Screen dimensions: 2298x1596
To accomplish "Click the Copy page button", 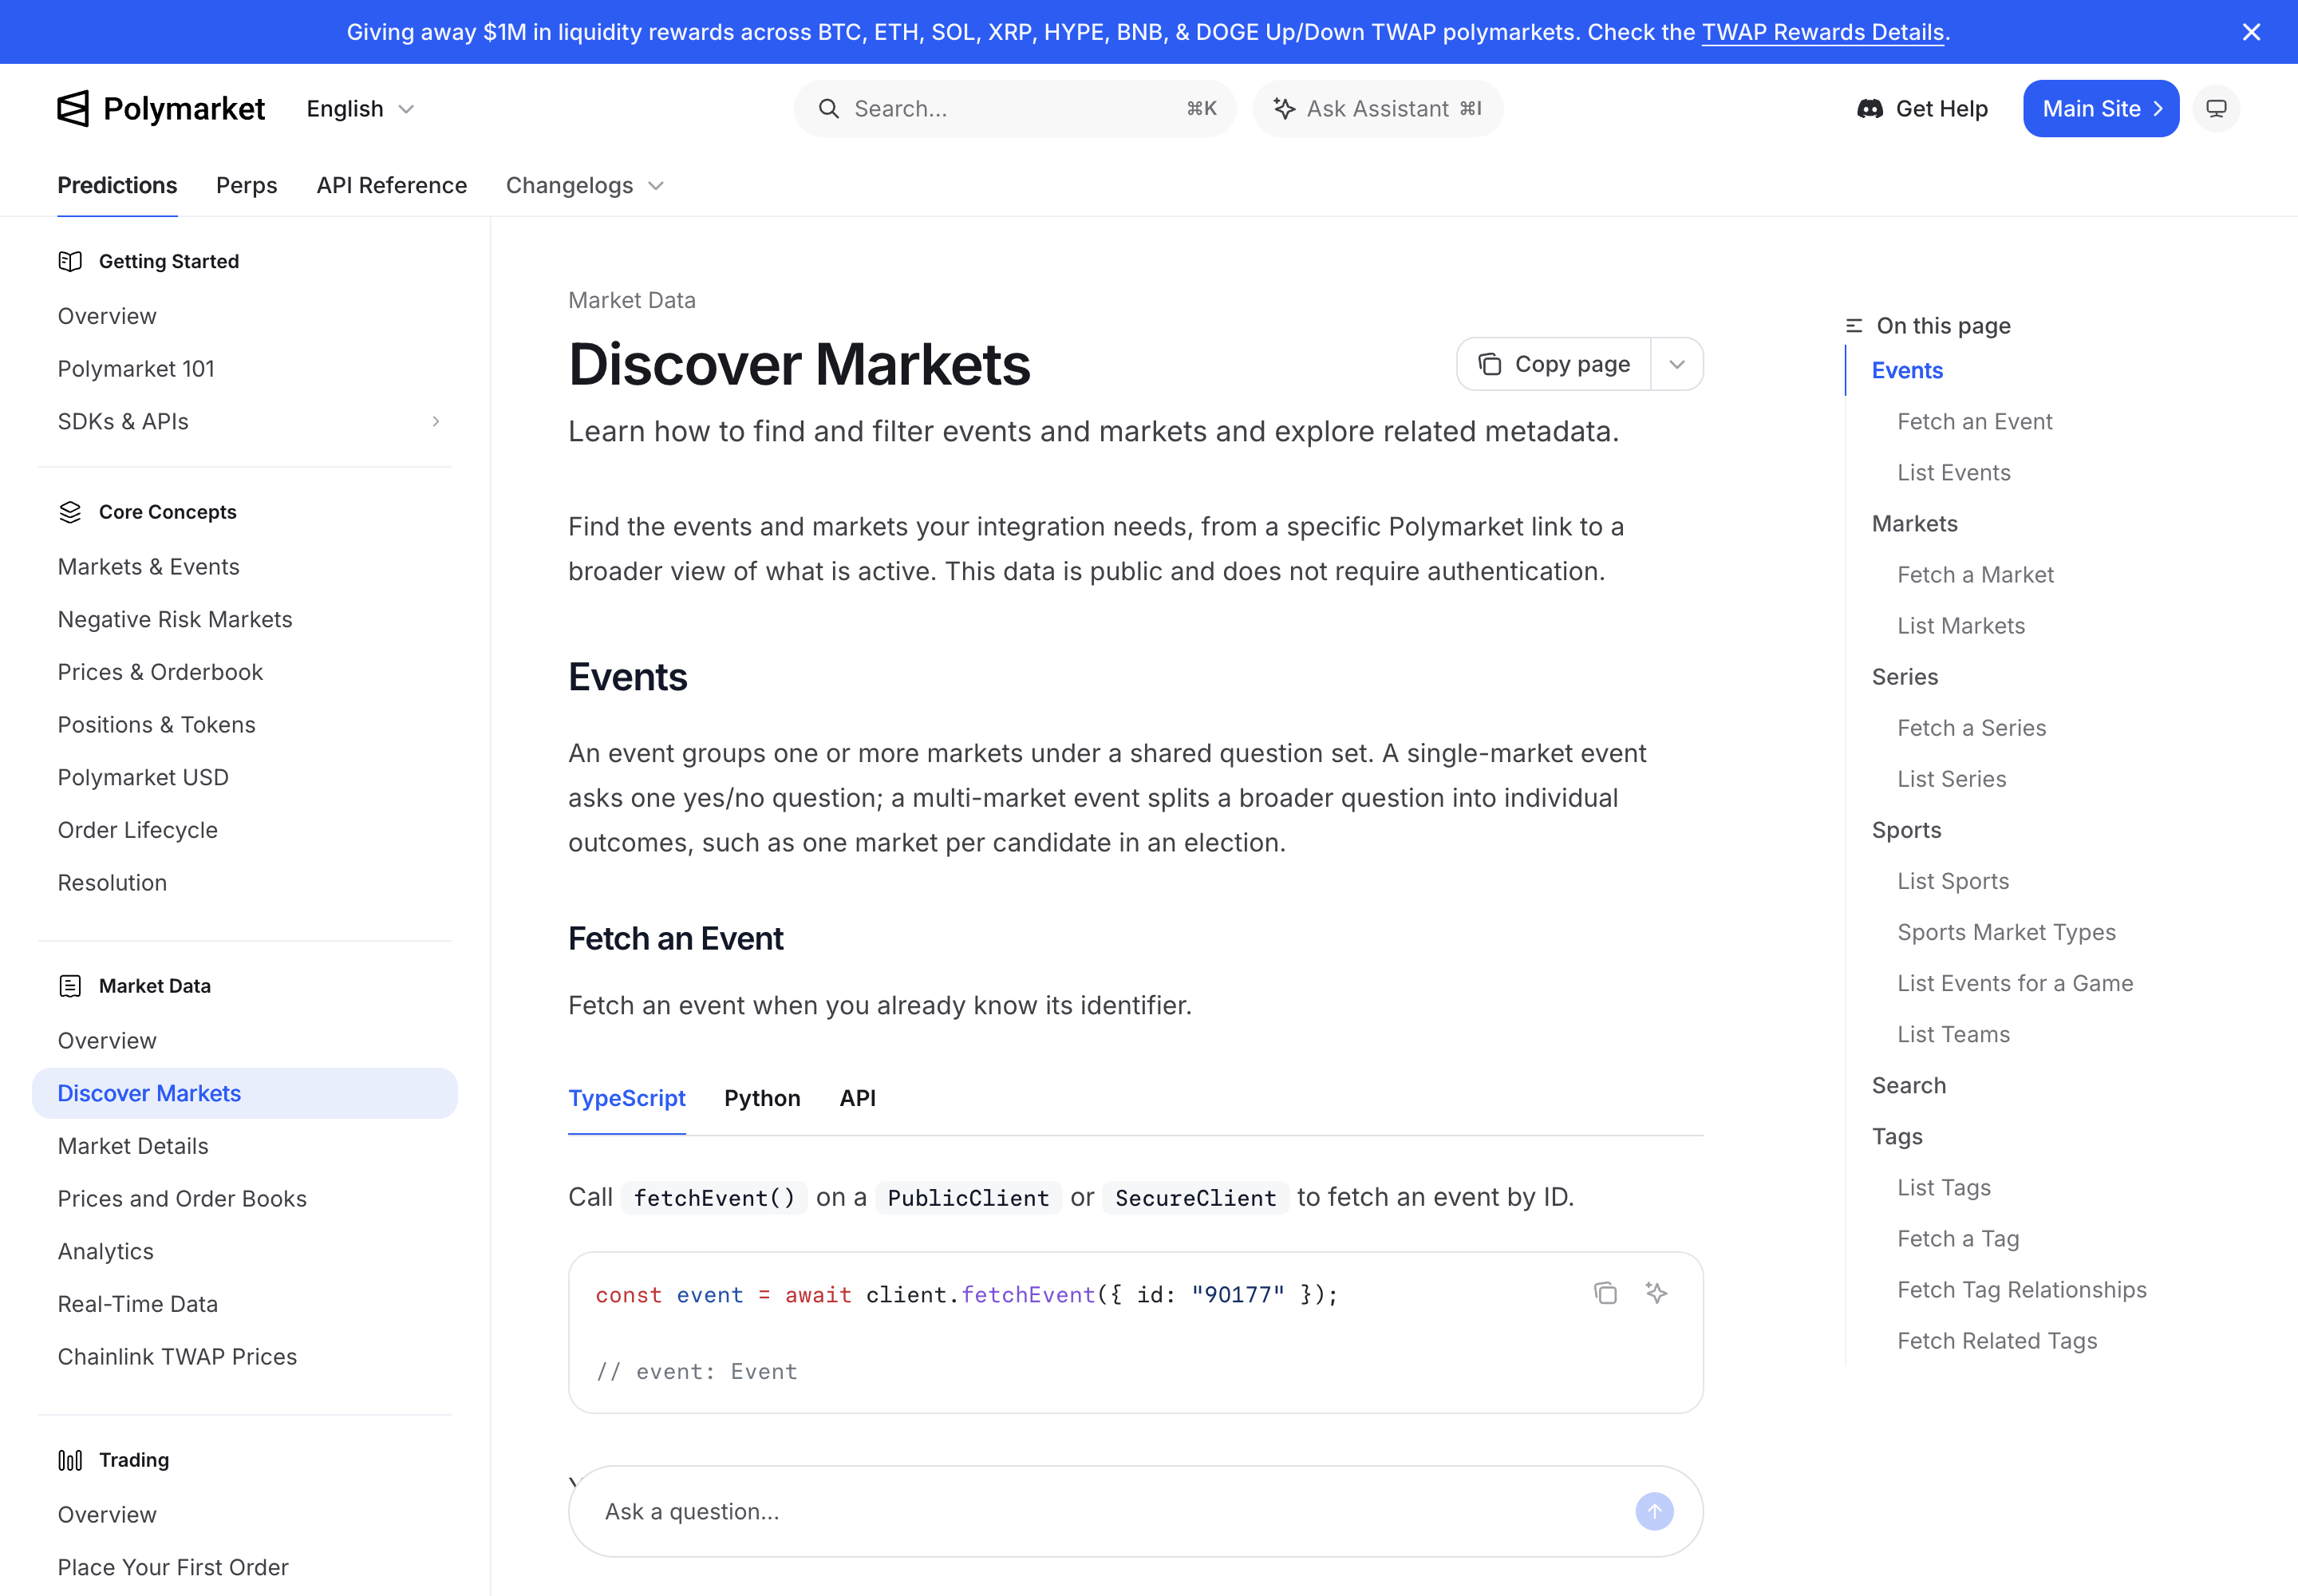I will pyautogui.click(x=1554, y=364).
